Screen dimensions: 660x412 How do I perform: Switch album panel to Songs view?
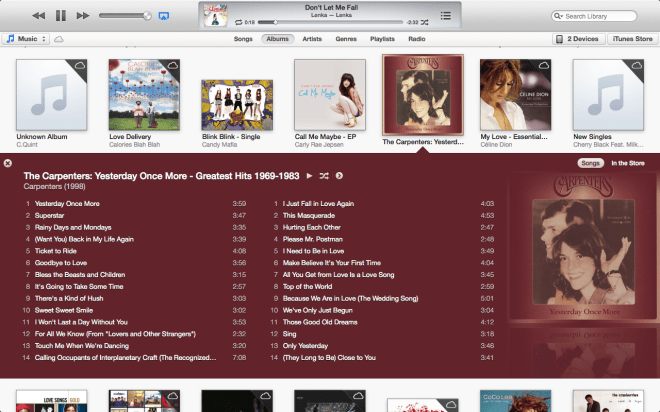click(590, 162)
